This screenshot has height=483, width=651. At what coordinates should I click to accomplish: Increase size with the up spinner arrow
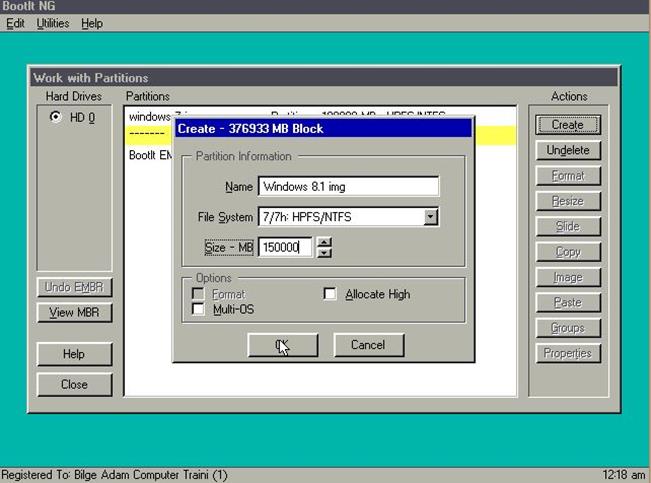(x=324, y=242)
